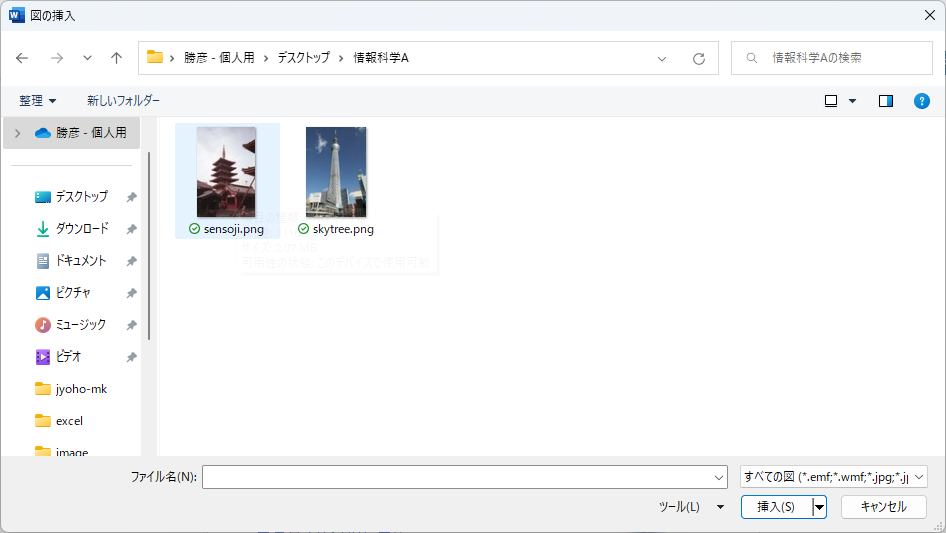
Task: Open the ツール (Tools) menu
Action: tap(690, 507)
